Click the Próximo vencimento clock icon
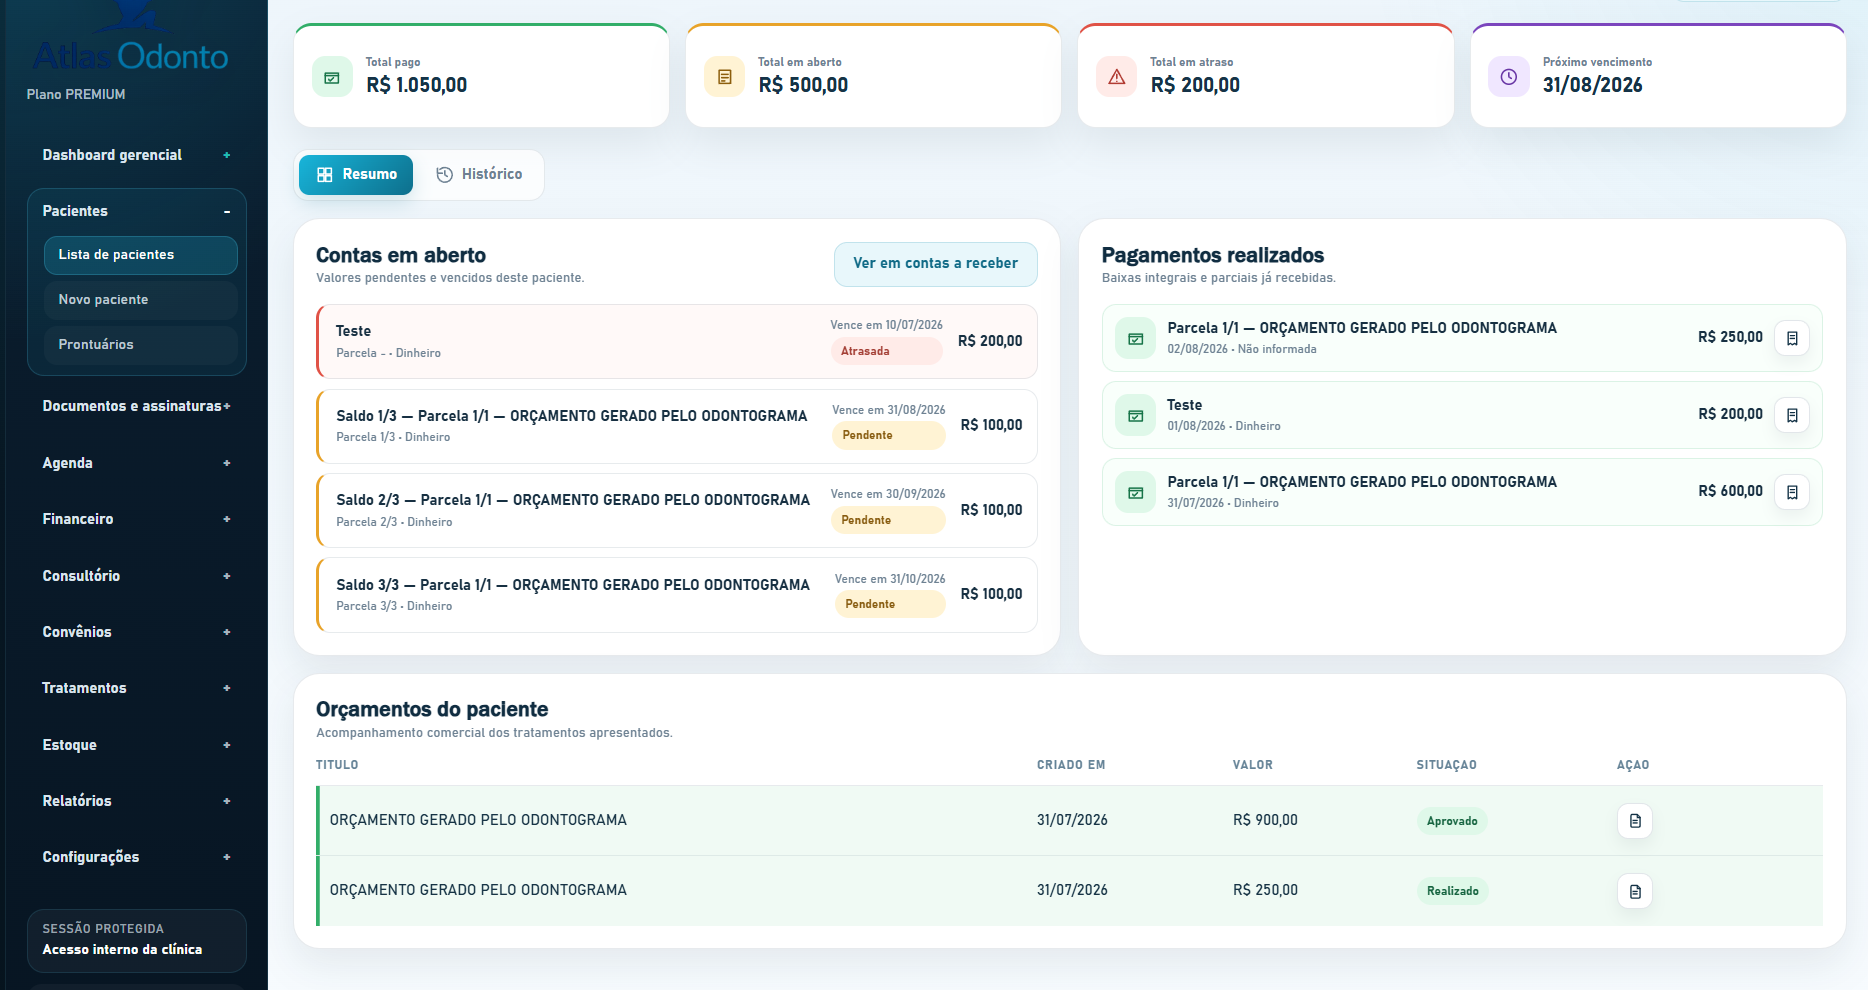Viewport: 1868px width, 990px height. coord(1509,77)
